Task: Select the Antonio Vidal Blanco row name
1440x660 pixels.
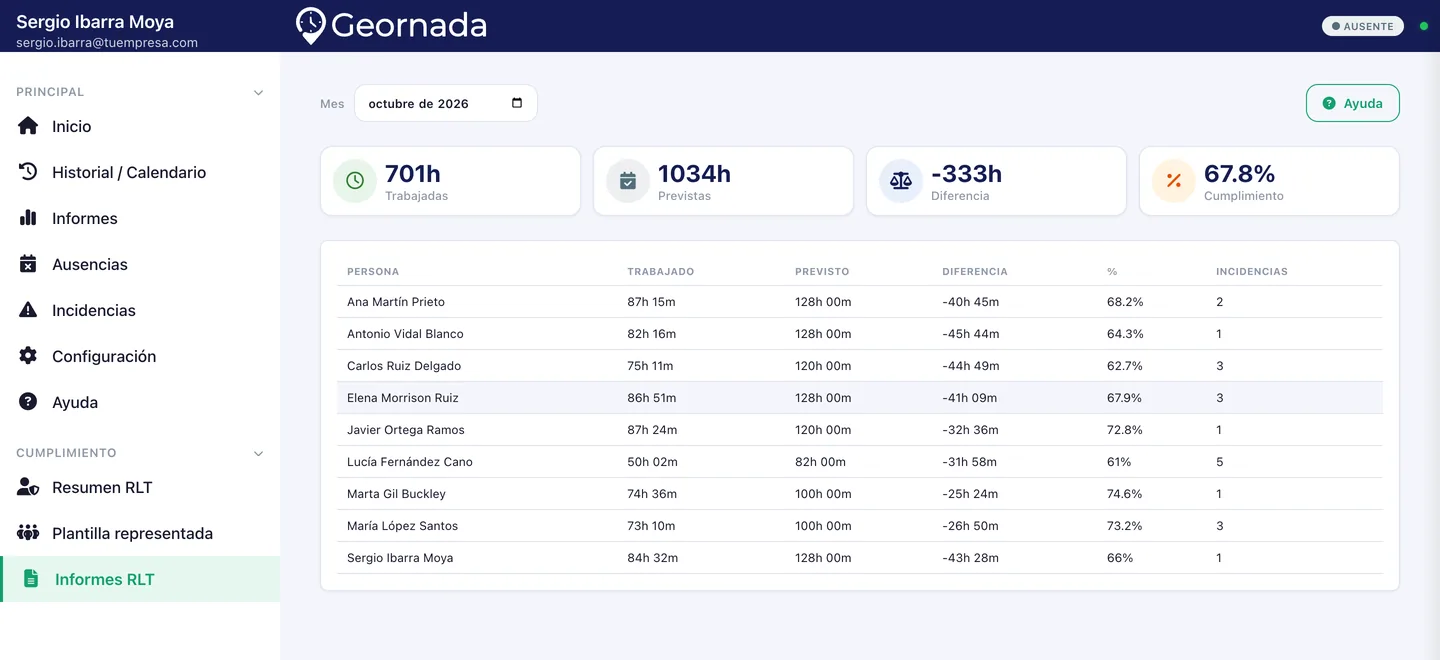Action: [x=405, y=334]
